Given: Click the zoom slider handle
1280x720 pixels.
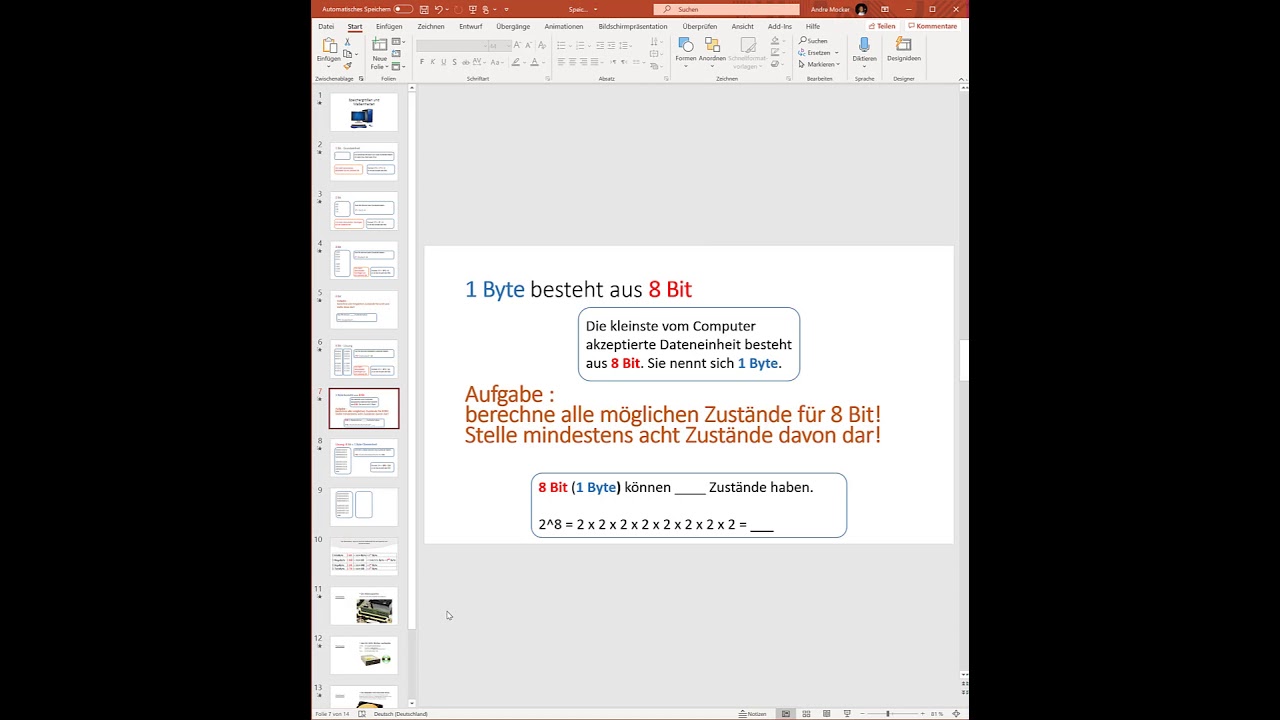Looking at the screenshot, I should (x=888, y=714).
